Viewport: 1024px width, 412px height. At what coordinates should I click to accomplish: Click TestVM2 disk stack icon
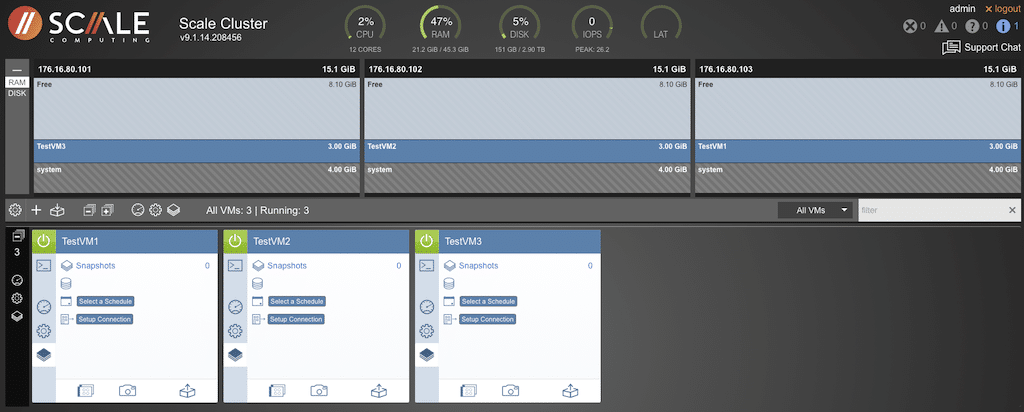(x=257, y=284)
